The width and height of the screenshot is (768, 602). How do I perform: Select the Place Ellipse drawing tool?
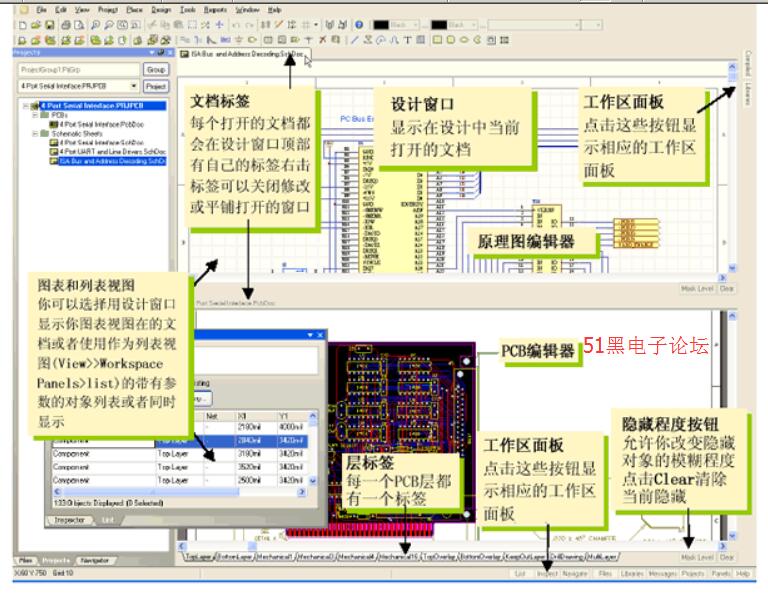pos(464,40)
